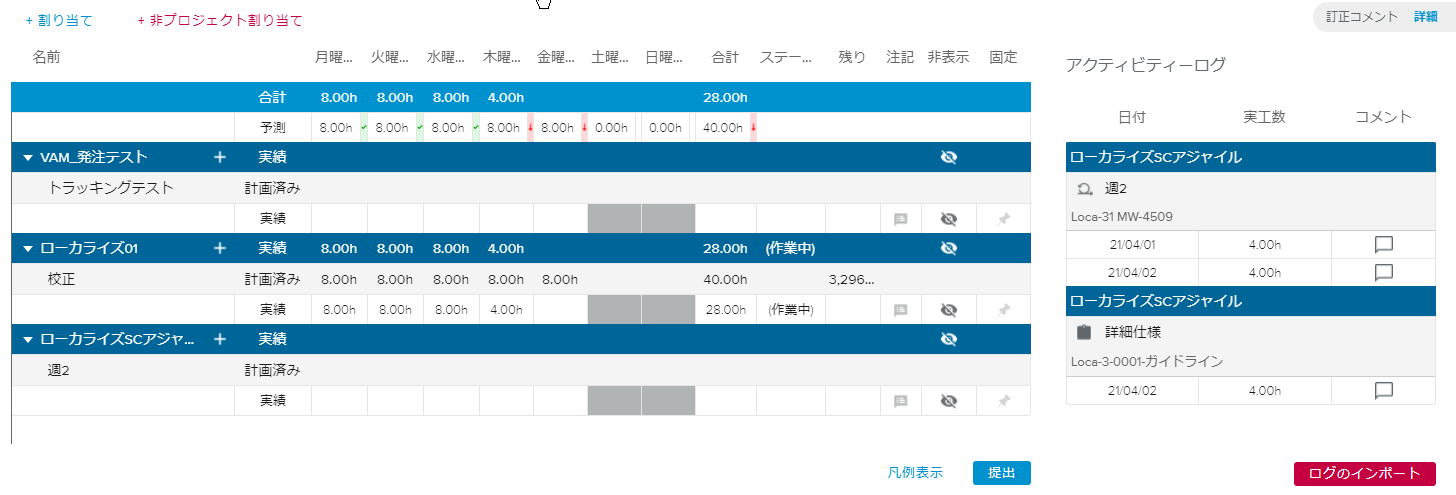This screenshot has width=1456, height=495.
Task: Click plus icon on ローカライズSCアジャイル row
Action: point(220,339)
